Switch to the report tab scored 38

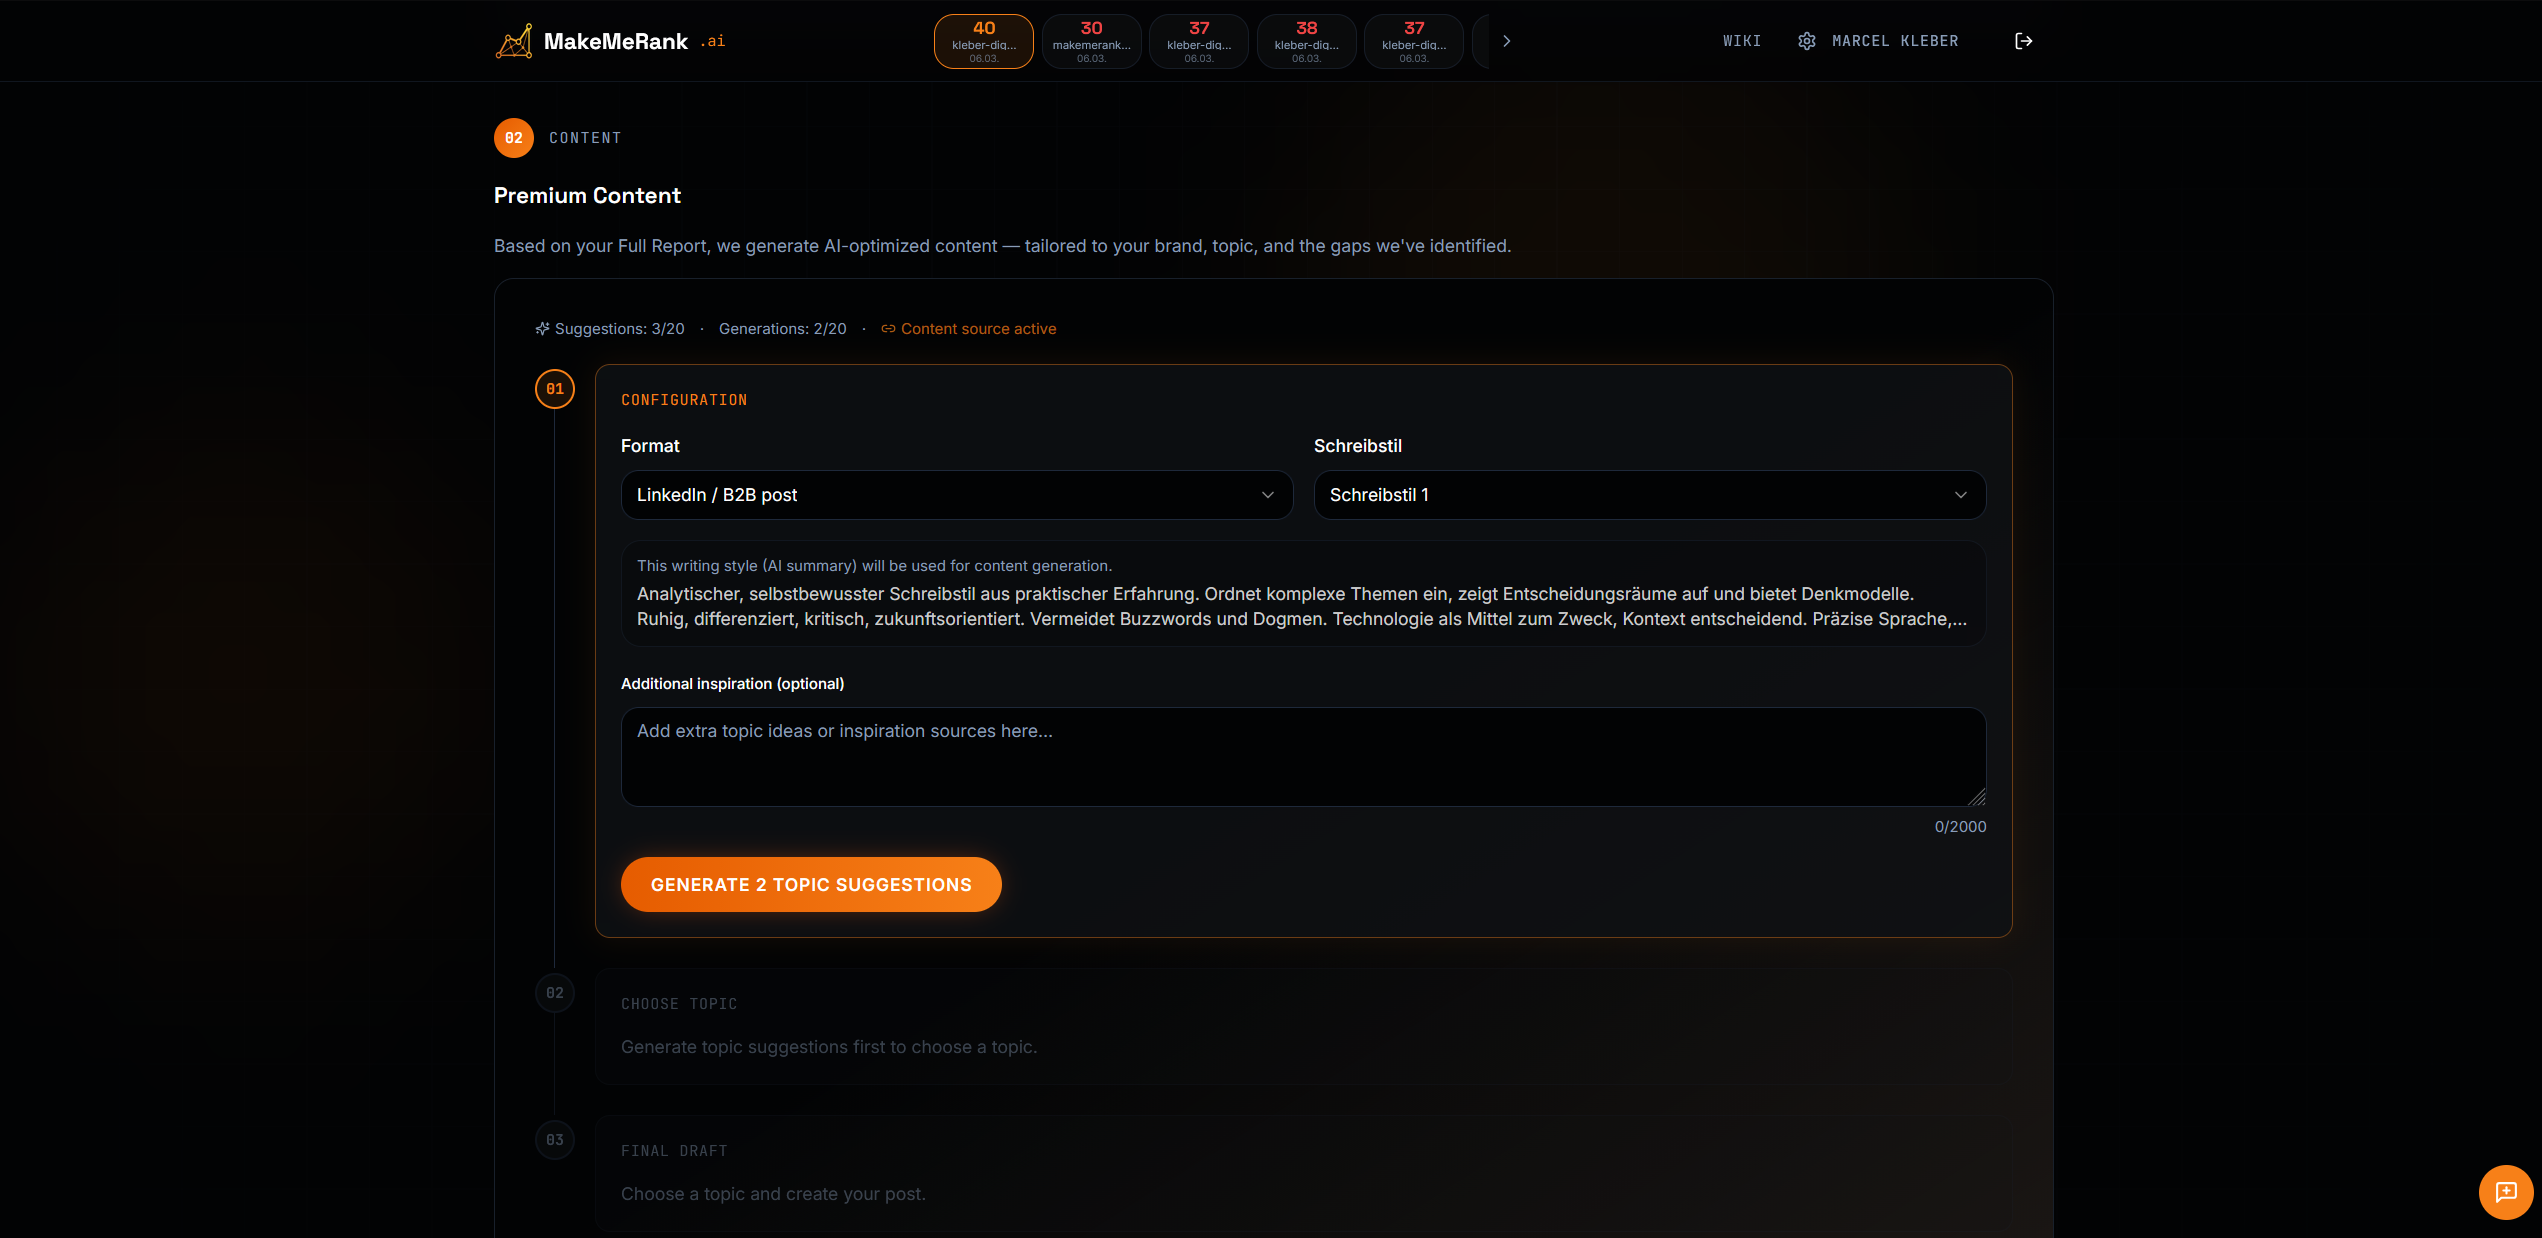pos(1306,41)
